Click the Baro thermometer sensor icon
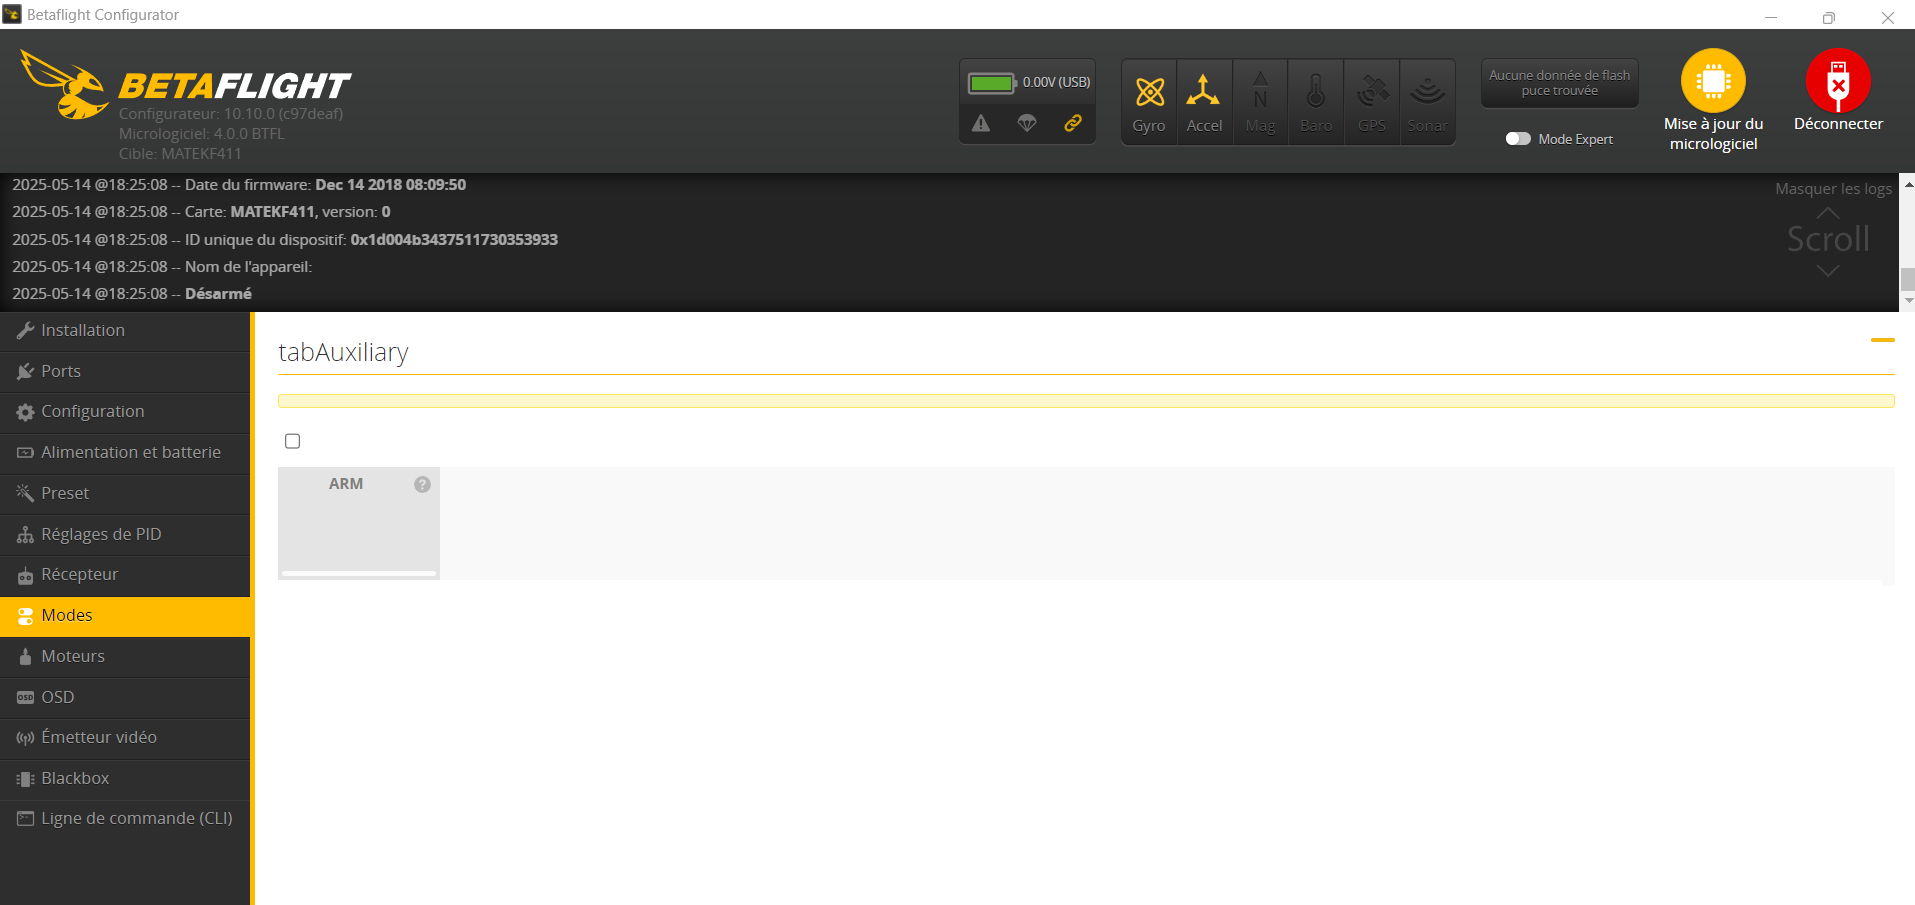This screenshot has width=1915, height=905. (1316, 93)
